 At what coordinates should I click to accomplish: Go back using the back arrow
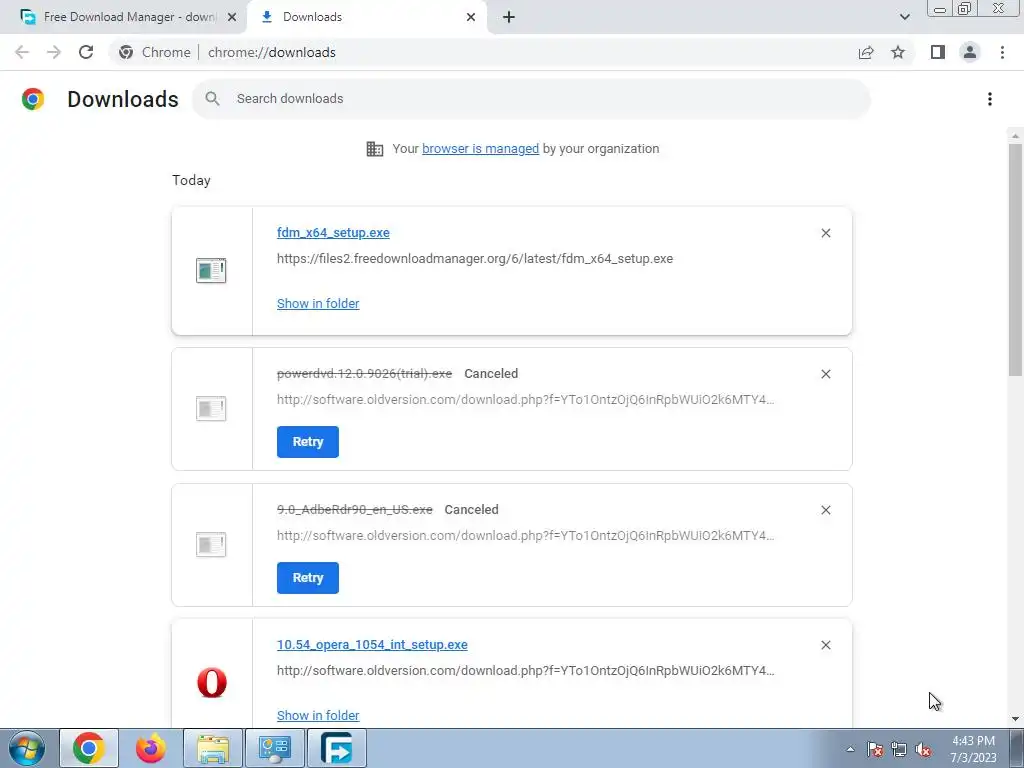click(22, 52)
